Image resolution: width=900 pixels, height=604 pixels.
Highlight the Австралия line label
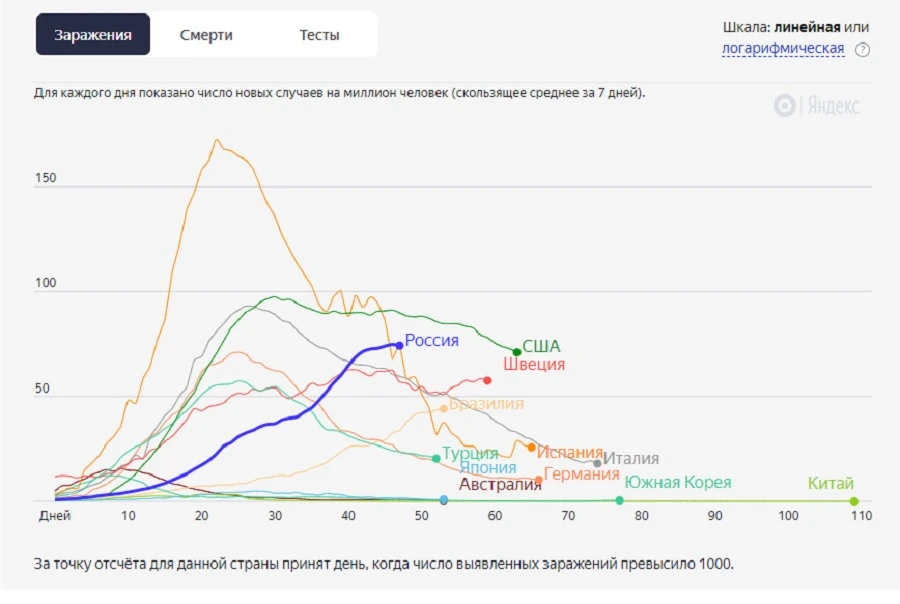tap(500, 485)
